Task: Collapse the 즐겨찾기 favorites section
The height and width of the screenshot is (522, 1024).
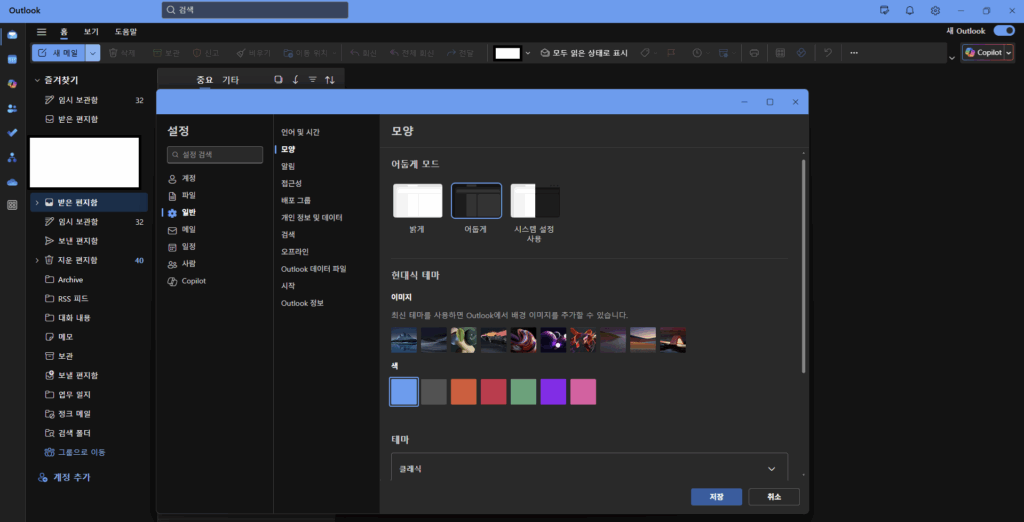Action: [37, 79]
